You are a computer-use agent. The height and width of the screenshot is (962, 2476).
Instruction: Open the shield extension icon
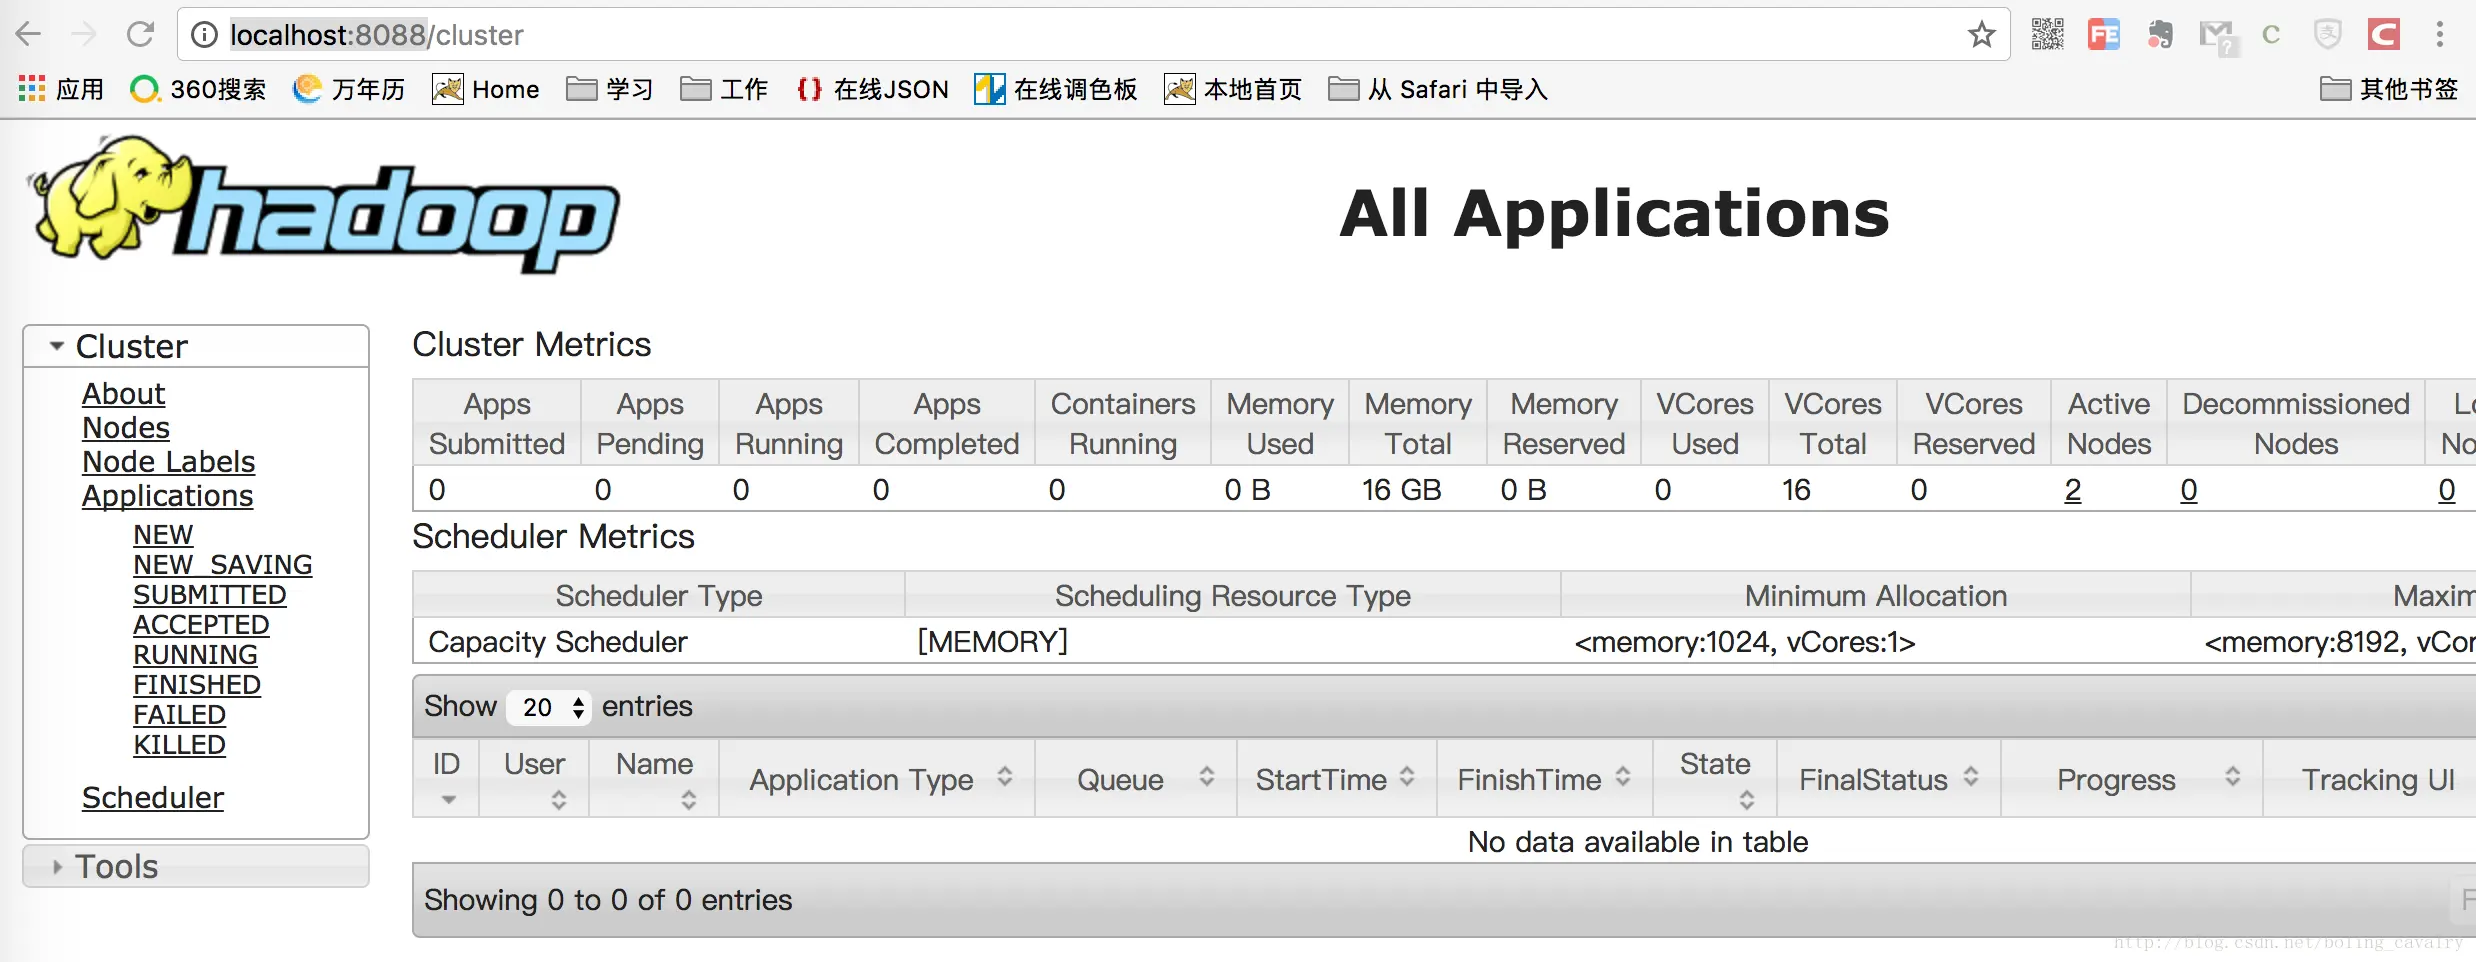coord(2328,35)
